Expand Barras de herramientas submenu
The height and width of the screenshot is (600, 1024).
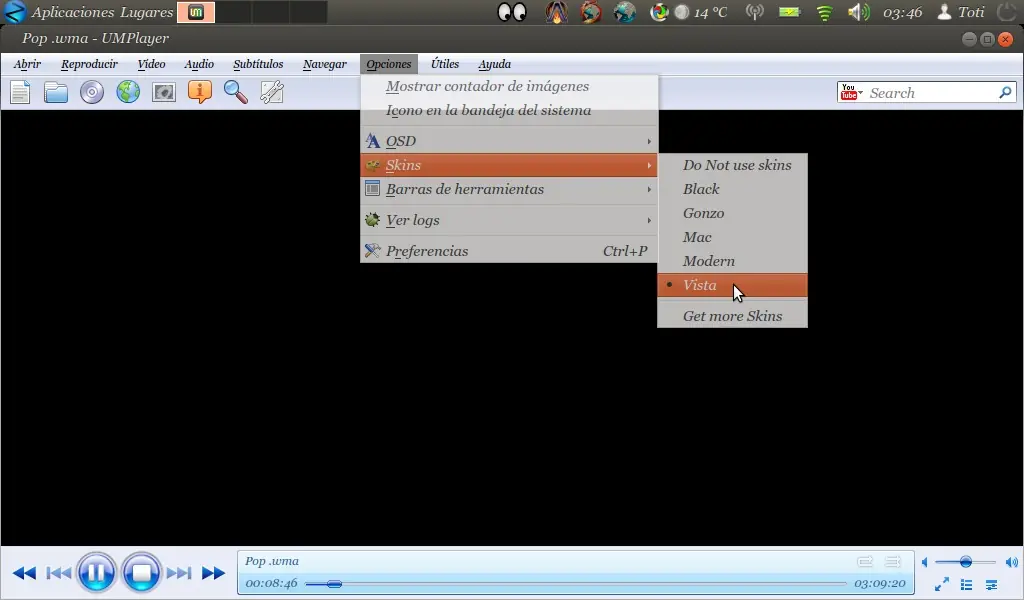[509, 189]
